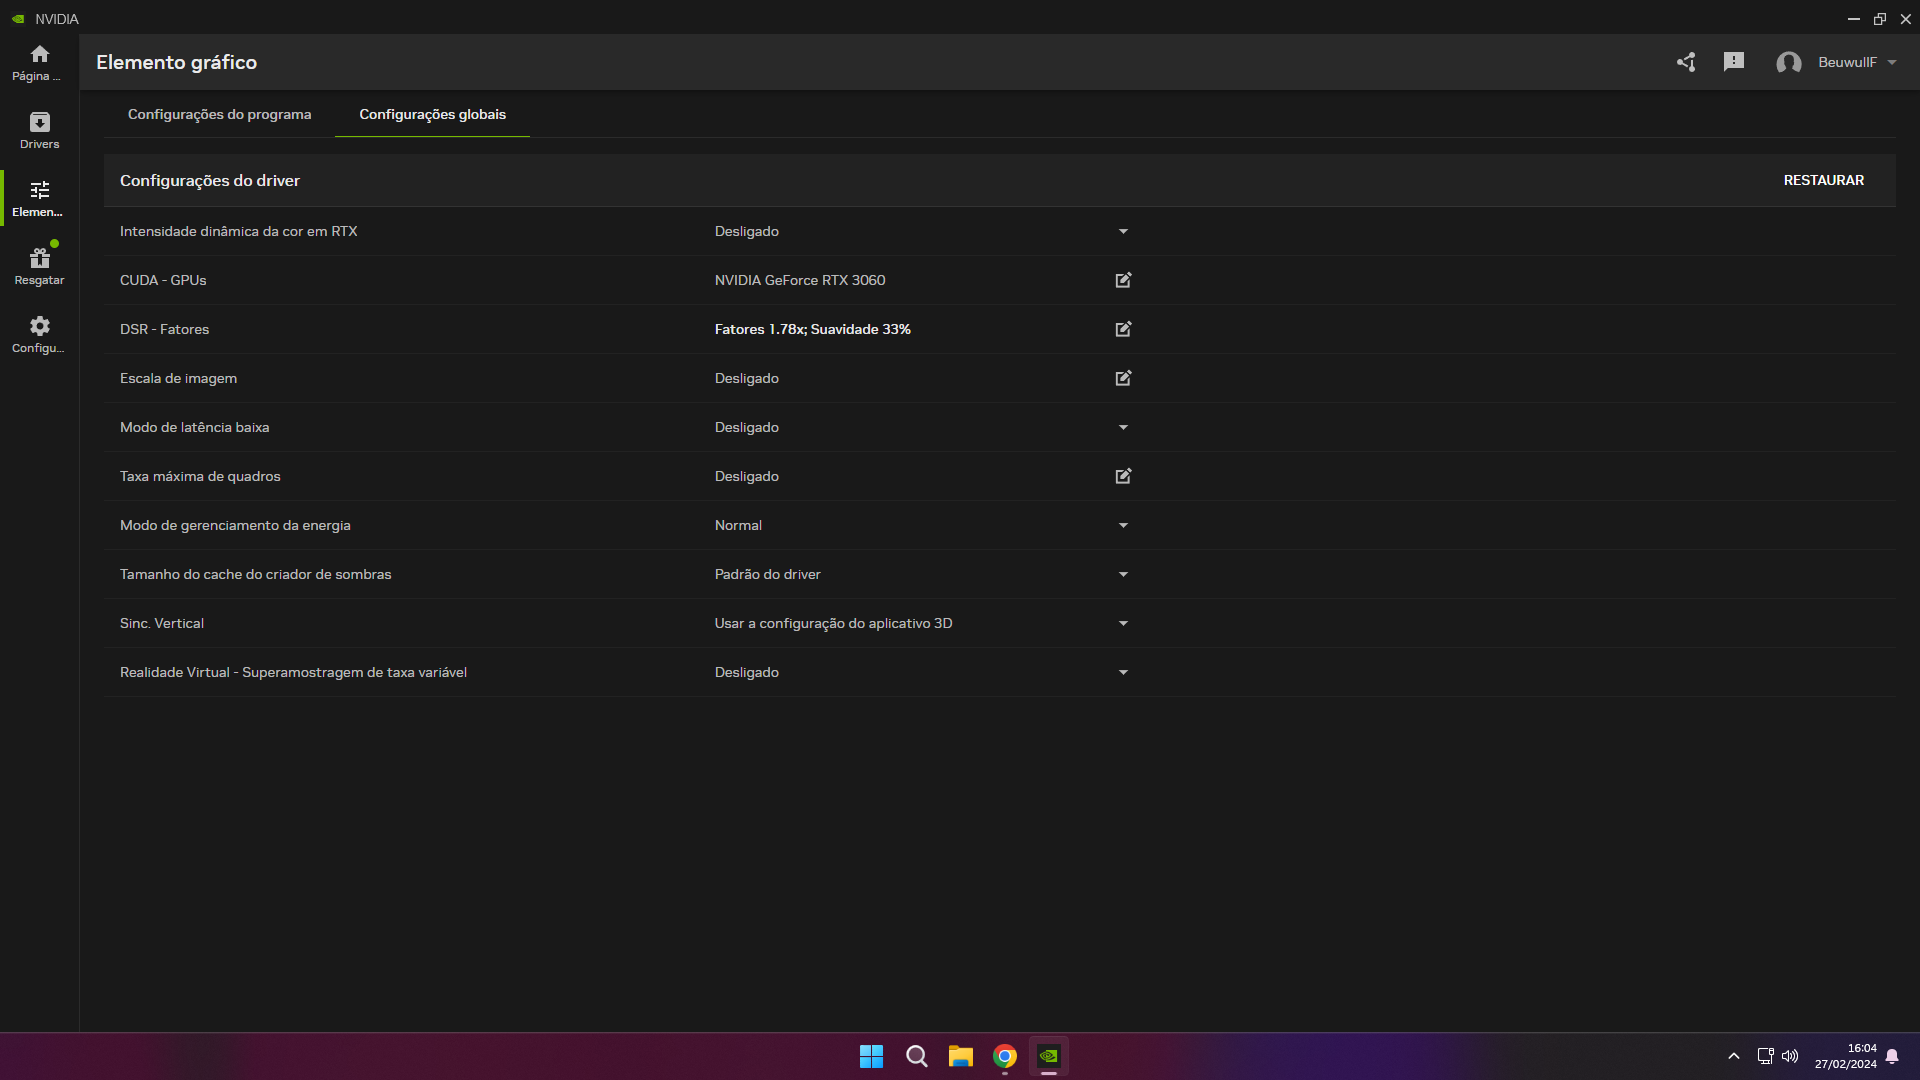Expand Realidade Virtual superamostragem dropdown
1920x1080 pixels.
click(1123, 672)
